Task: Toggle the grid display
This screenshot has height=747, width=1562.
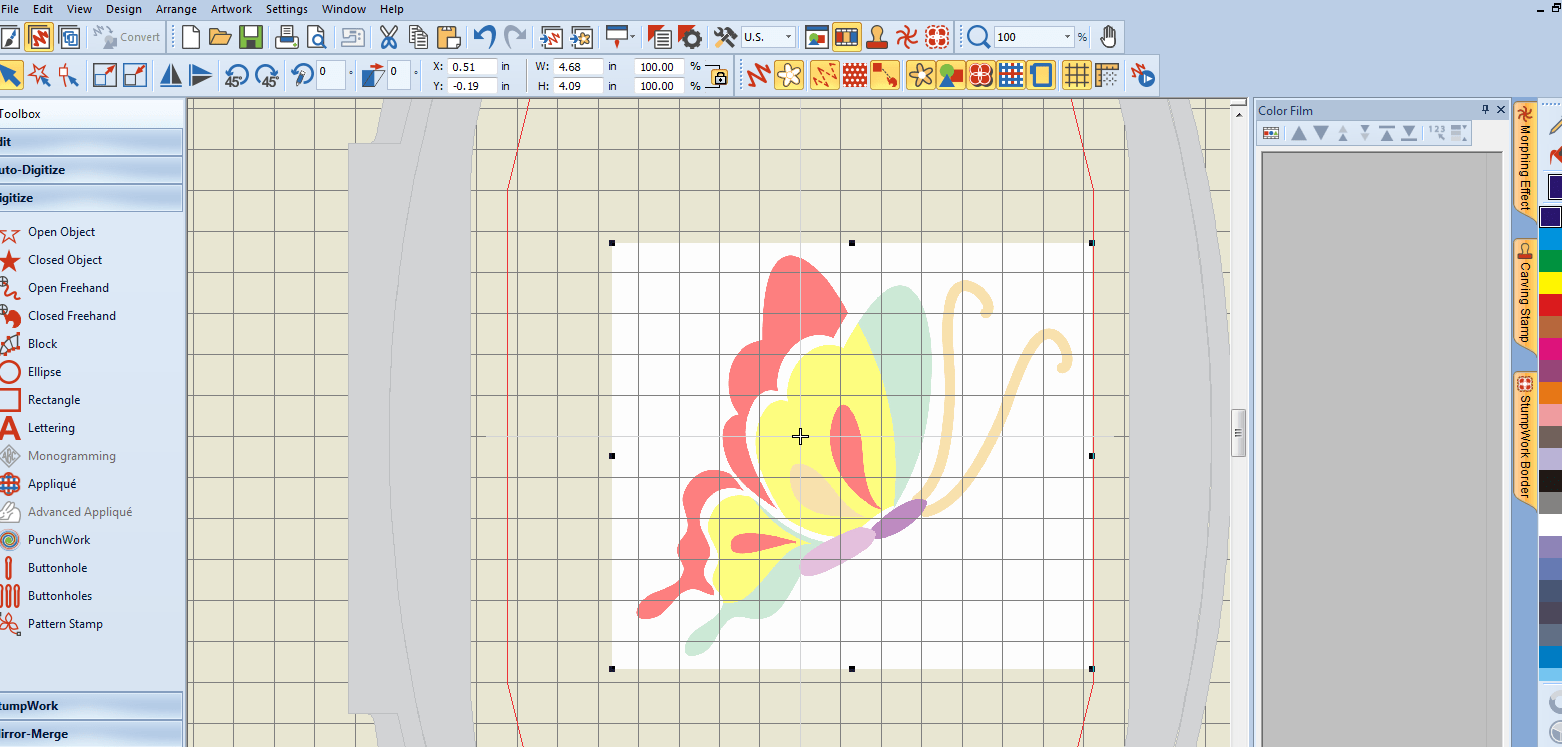Action: click(x=1077, y=74)
